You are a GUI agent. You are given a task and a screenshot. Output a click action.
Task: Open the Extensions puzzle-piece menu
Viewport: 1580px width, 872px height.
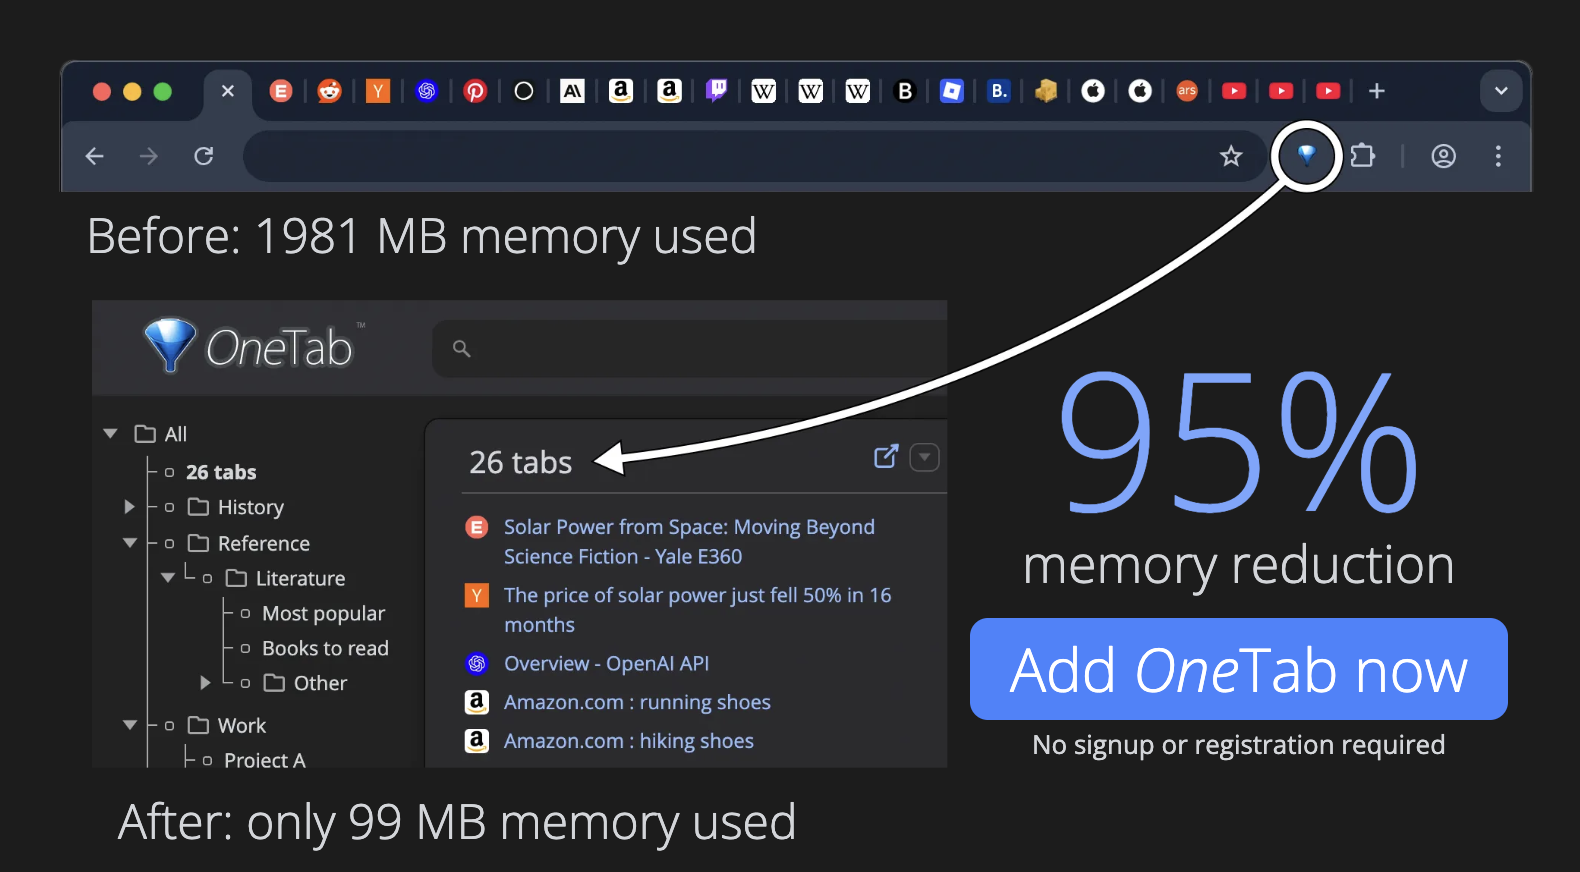click(x=1362, y=155)
